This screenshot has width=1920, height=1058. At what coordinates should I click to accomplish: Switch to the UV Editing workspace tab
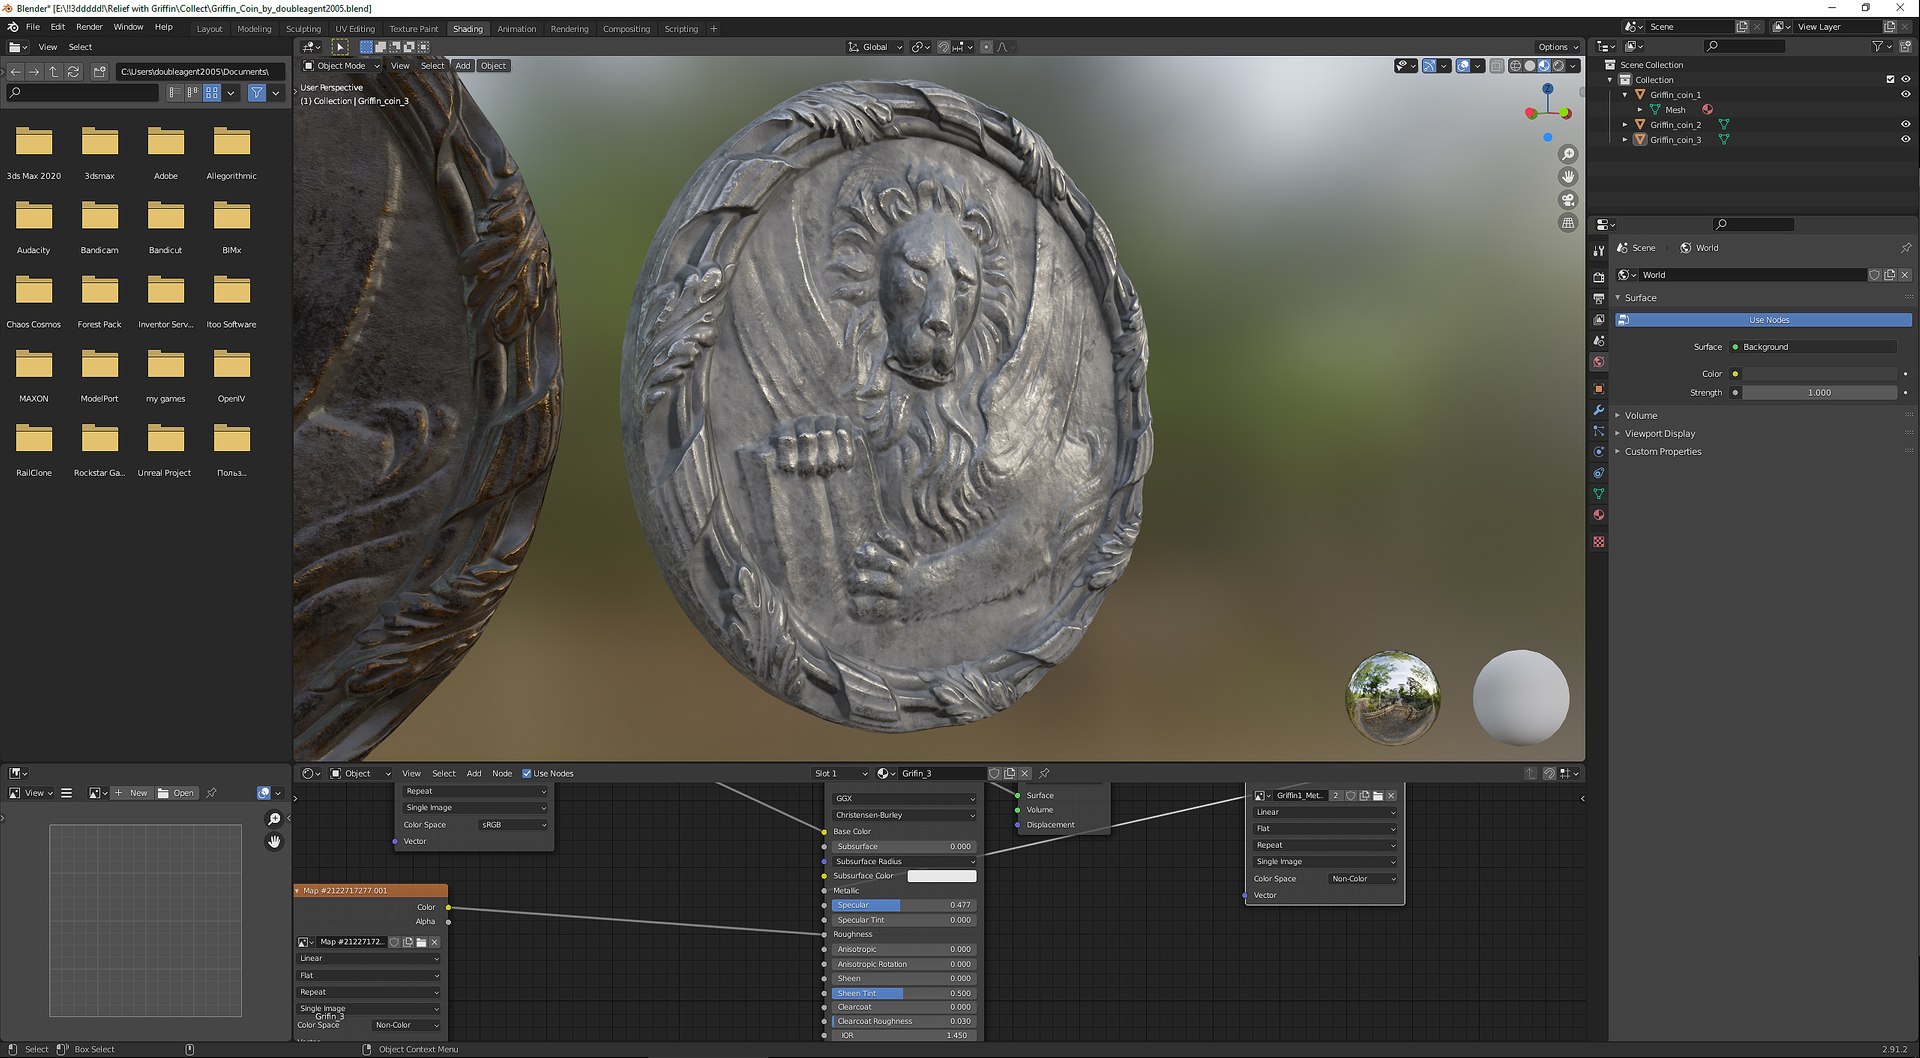355,29
